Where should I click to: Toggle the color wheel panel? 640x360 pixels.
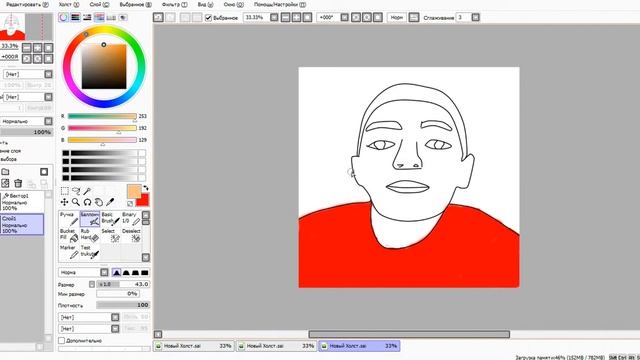(x=63, y=17)
